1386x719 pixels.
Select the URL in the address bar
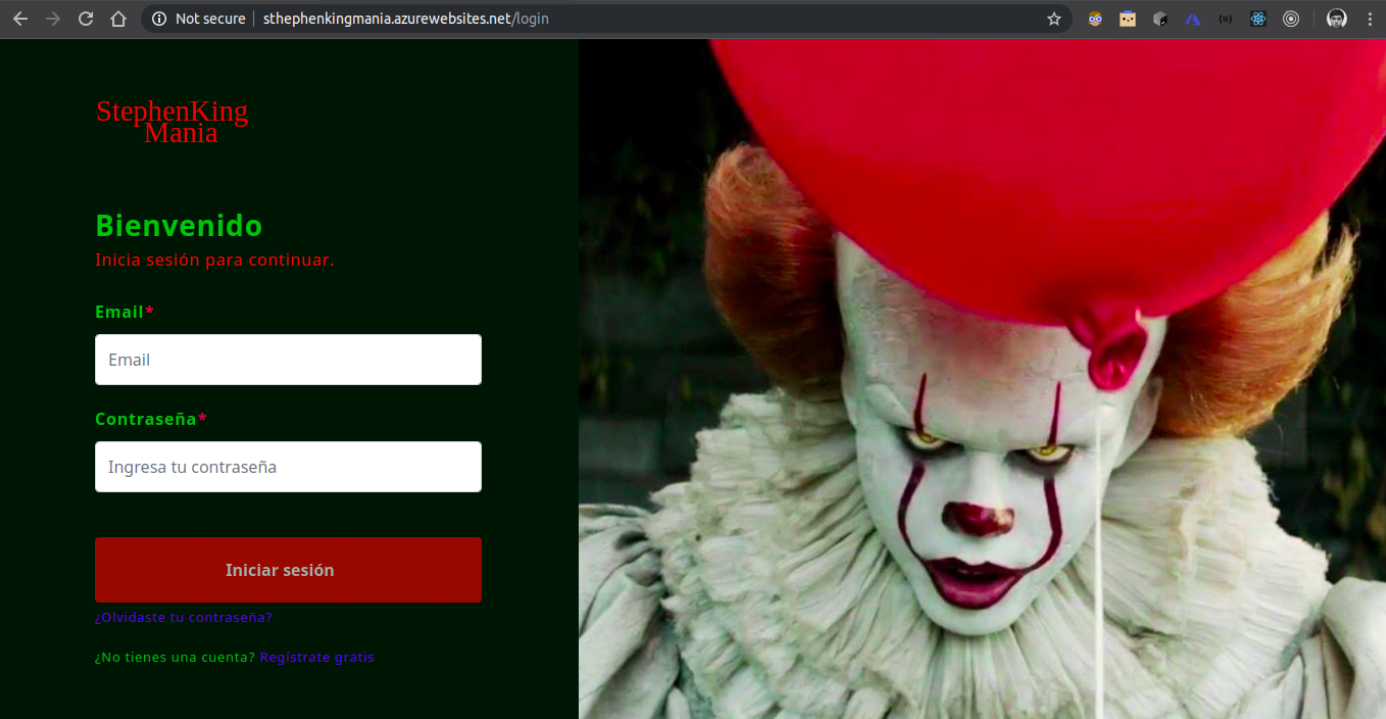point(406,19)
